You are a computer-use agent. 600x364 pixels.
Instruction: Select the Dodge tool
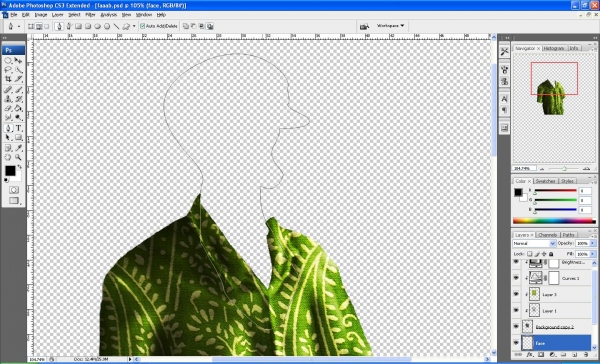[18, 118]
